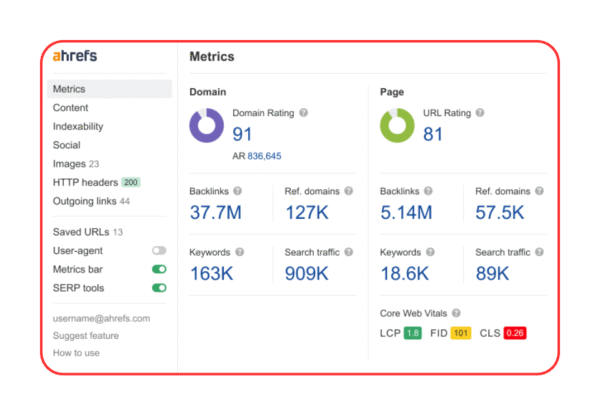The height and width of the screenshot is (400, 600).
Task: Open Outgoing links in the sidebar
Action: [x=84, y=201]
